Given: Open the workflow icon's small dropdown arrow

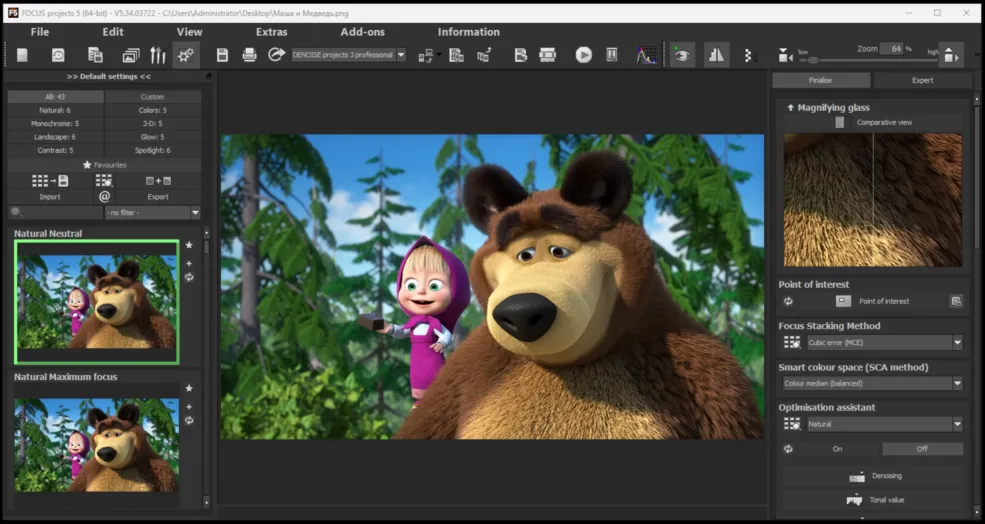Looking at the screenshot, I should [438, 54].
